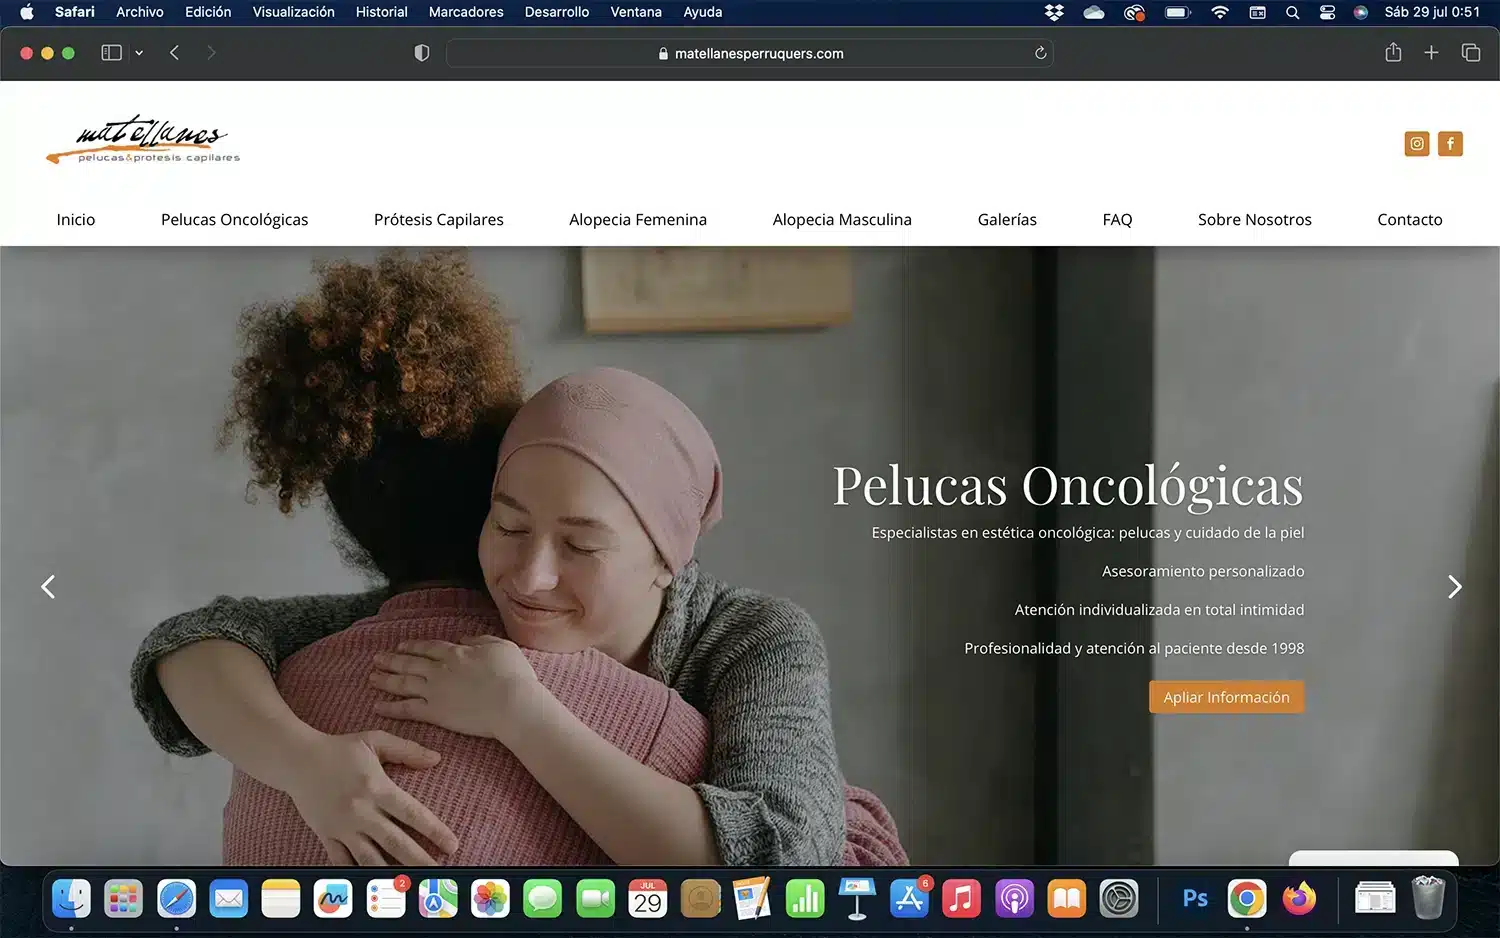
Task: Click Safari's share icon
Action: tap(1393, 53)
